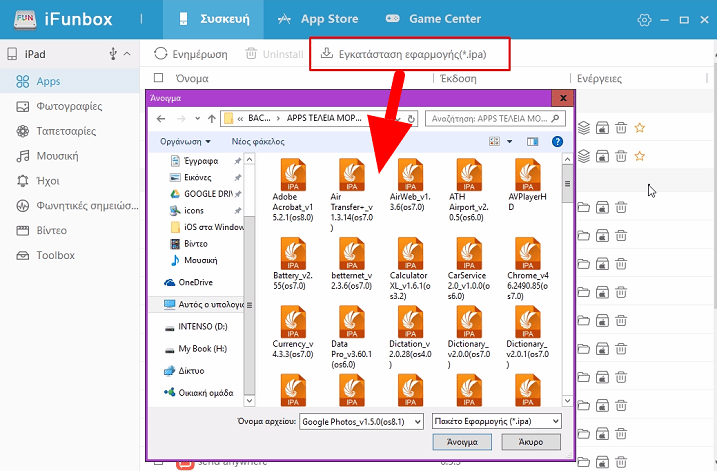Select Apps in the sidebar

click(x=70, y=81)
